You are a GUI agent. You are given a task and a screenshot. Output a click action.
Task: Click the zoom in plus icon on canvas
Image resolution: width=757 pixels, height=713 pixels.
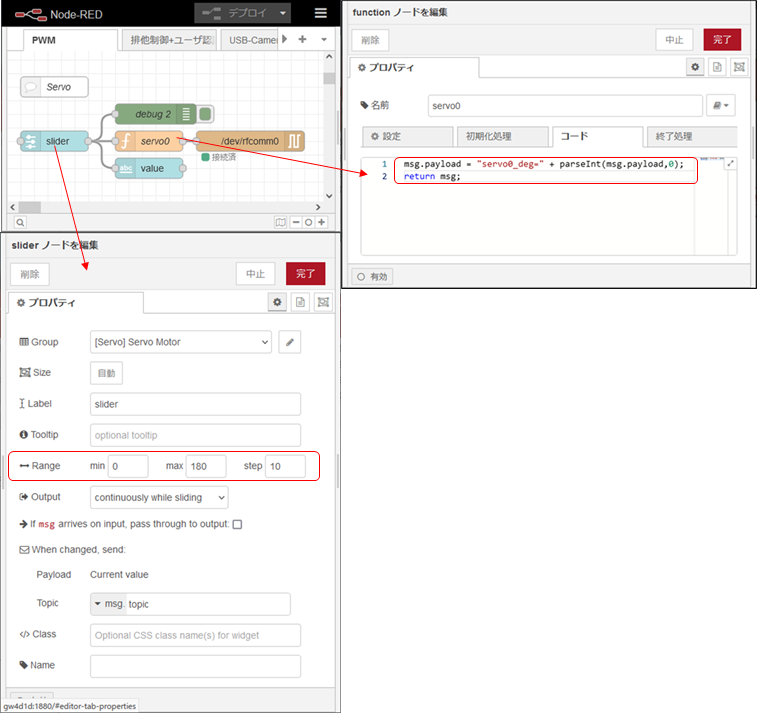click(x=322, y=222)
